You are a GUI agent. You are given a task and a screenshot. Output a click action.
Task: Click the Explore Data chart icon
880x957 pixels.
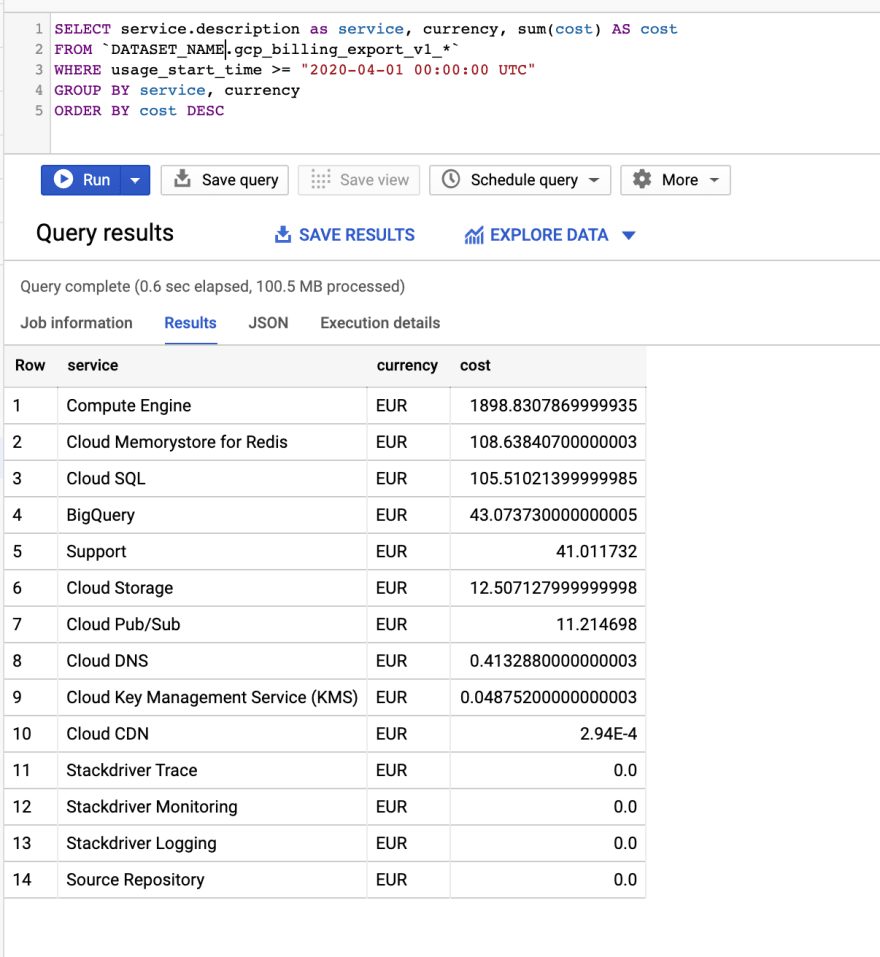[x=474, y=235]
